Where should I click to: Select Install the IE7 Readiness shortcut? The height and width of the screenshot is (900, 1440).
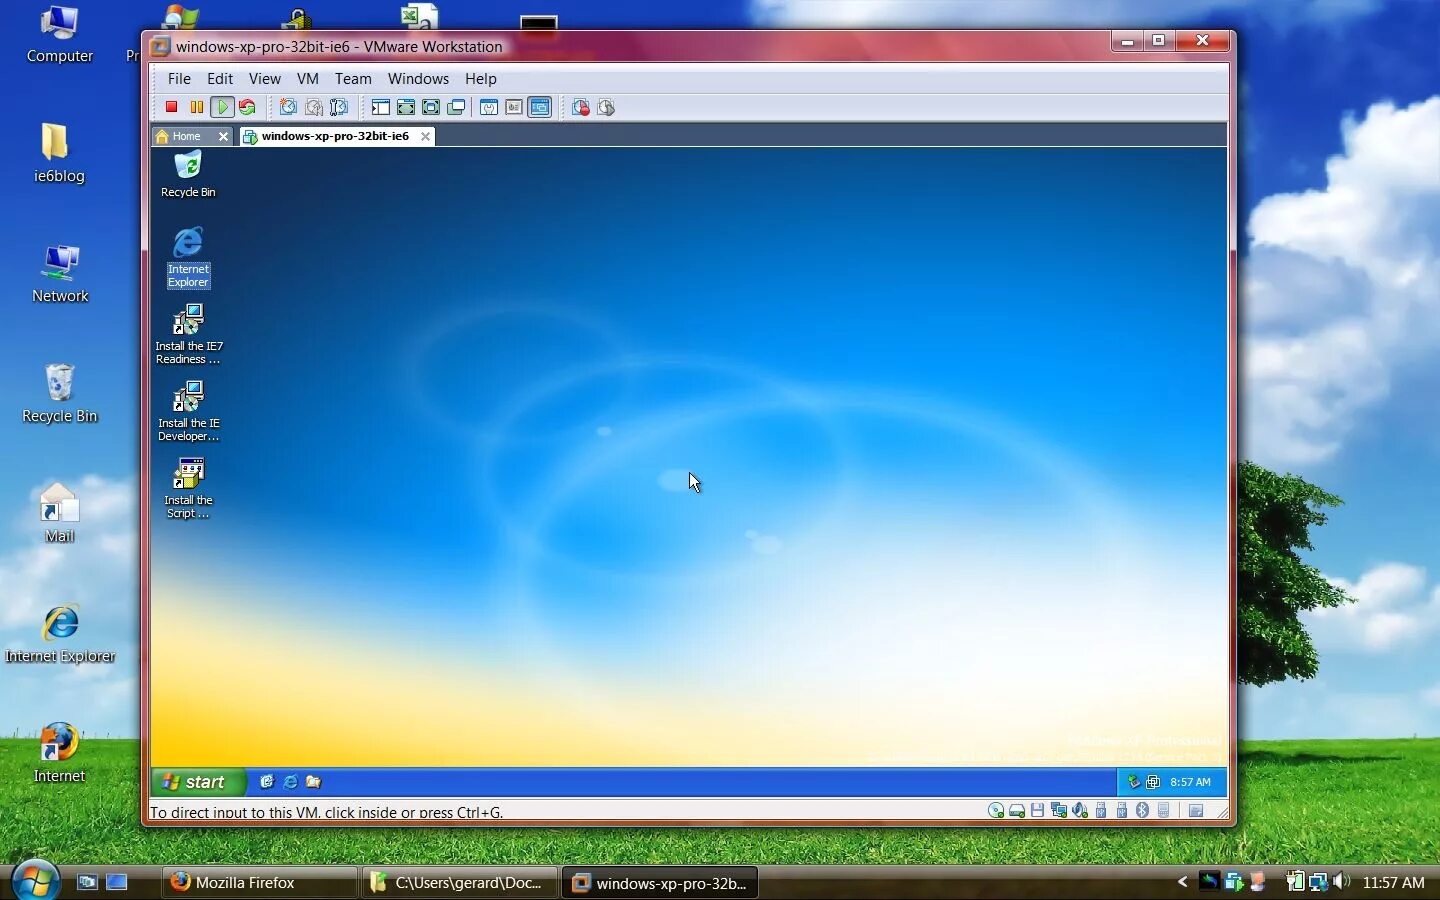point(188,334)
